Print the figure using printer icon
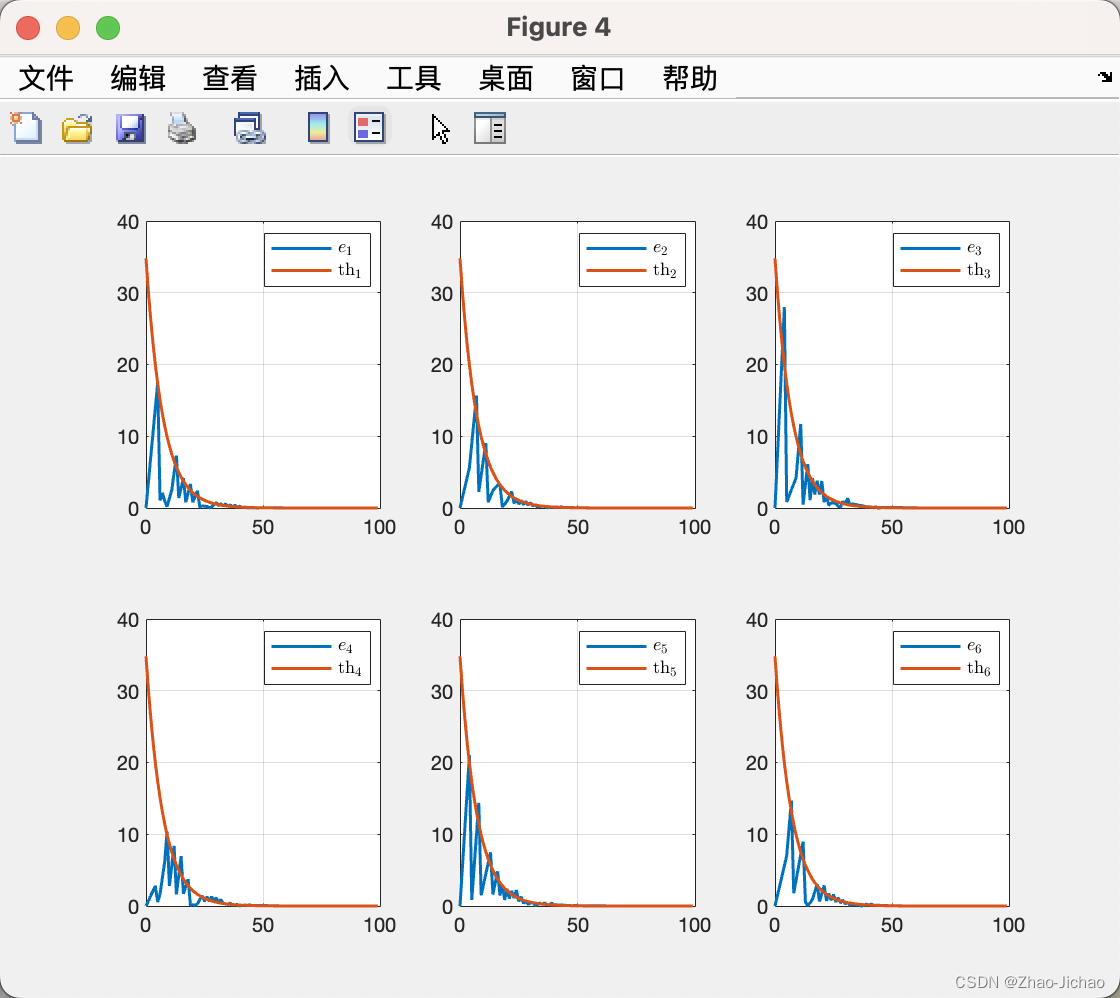This screenshot has height=998, width=1120. [182, 129]
